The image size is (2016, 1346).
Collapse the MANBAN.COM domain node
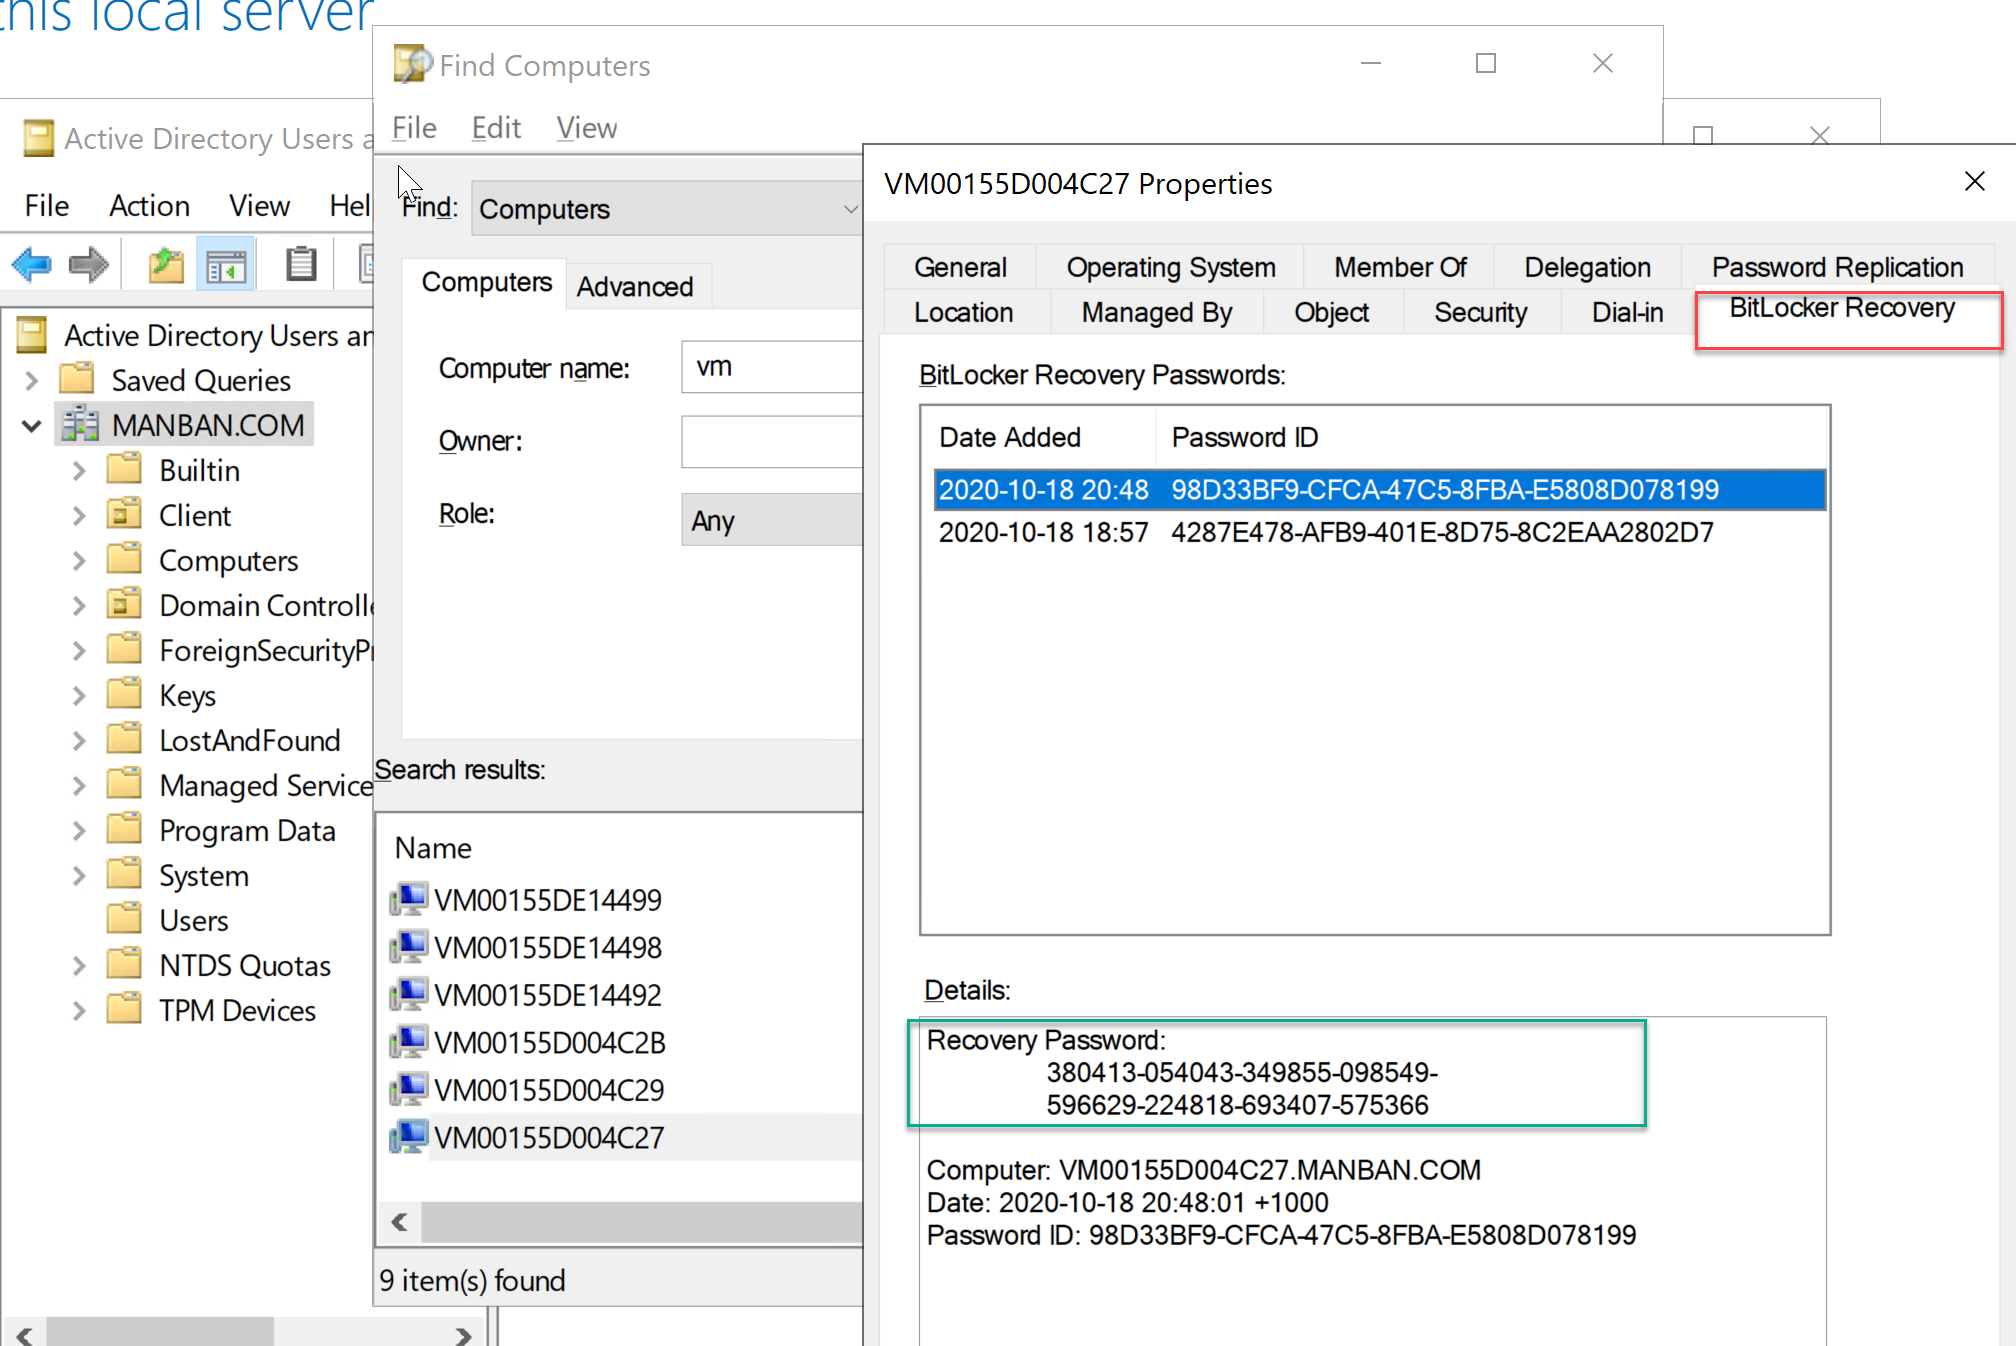pos(31,424)
